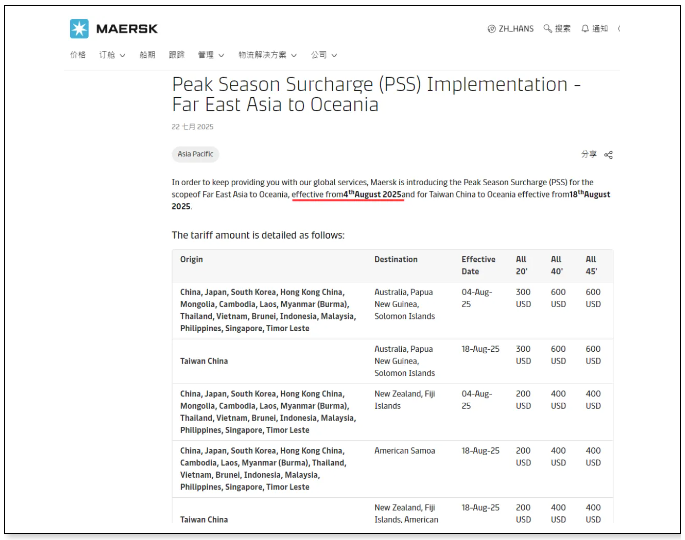Click the American Samoa destination cell

point(405,451)
